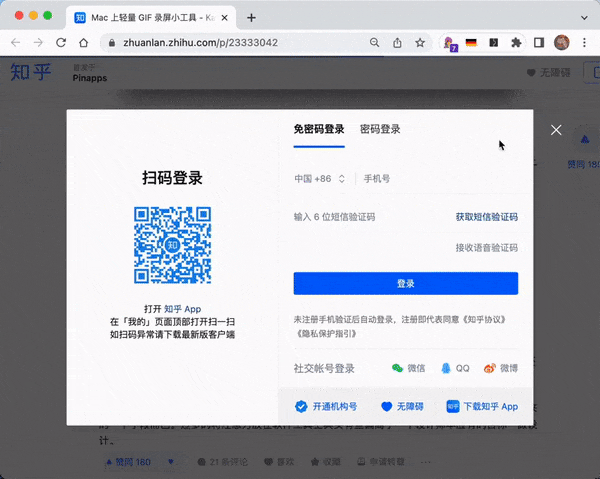Click the zoom magnifier icon in address bar
The image size is (600, 479).
pyautogui.click(x=375, y=42)
